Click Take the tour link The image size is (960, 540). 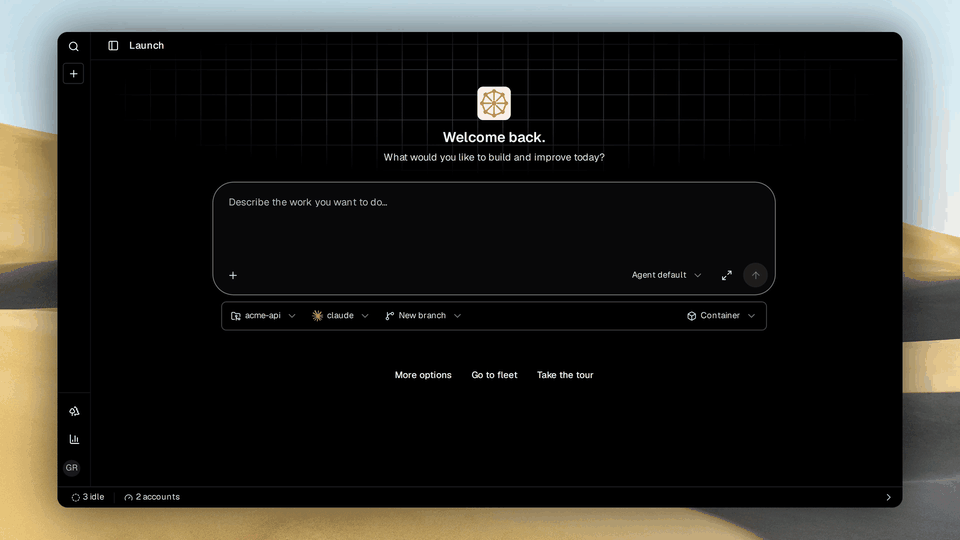click(x=565, y=375)
